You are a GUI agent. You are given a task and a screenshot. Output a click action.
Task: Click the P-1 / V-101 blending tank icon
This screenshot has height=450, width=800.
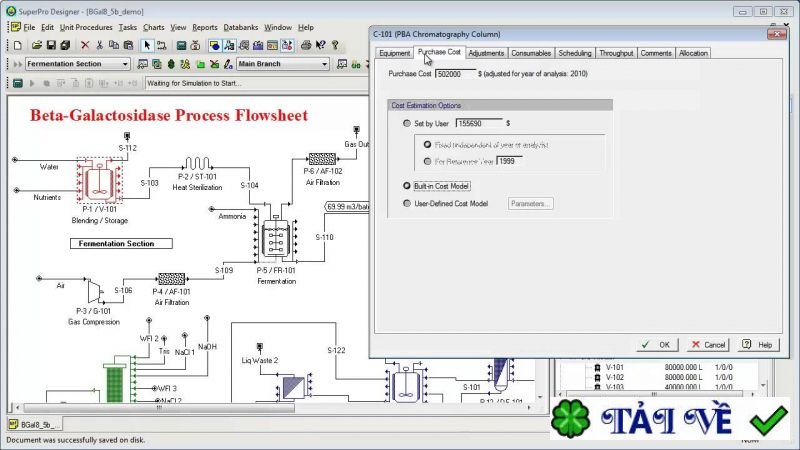pyautogui.click(x=99, y=181)
